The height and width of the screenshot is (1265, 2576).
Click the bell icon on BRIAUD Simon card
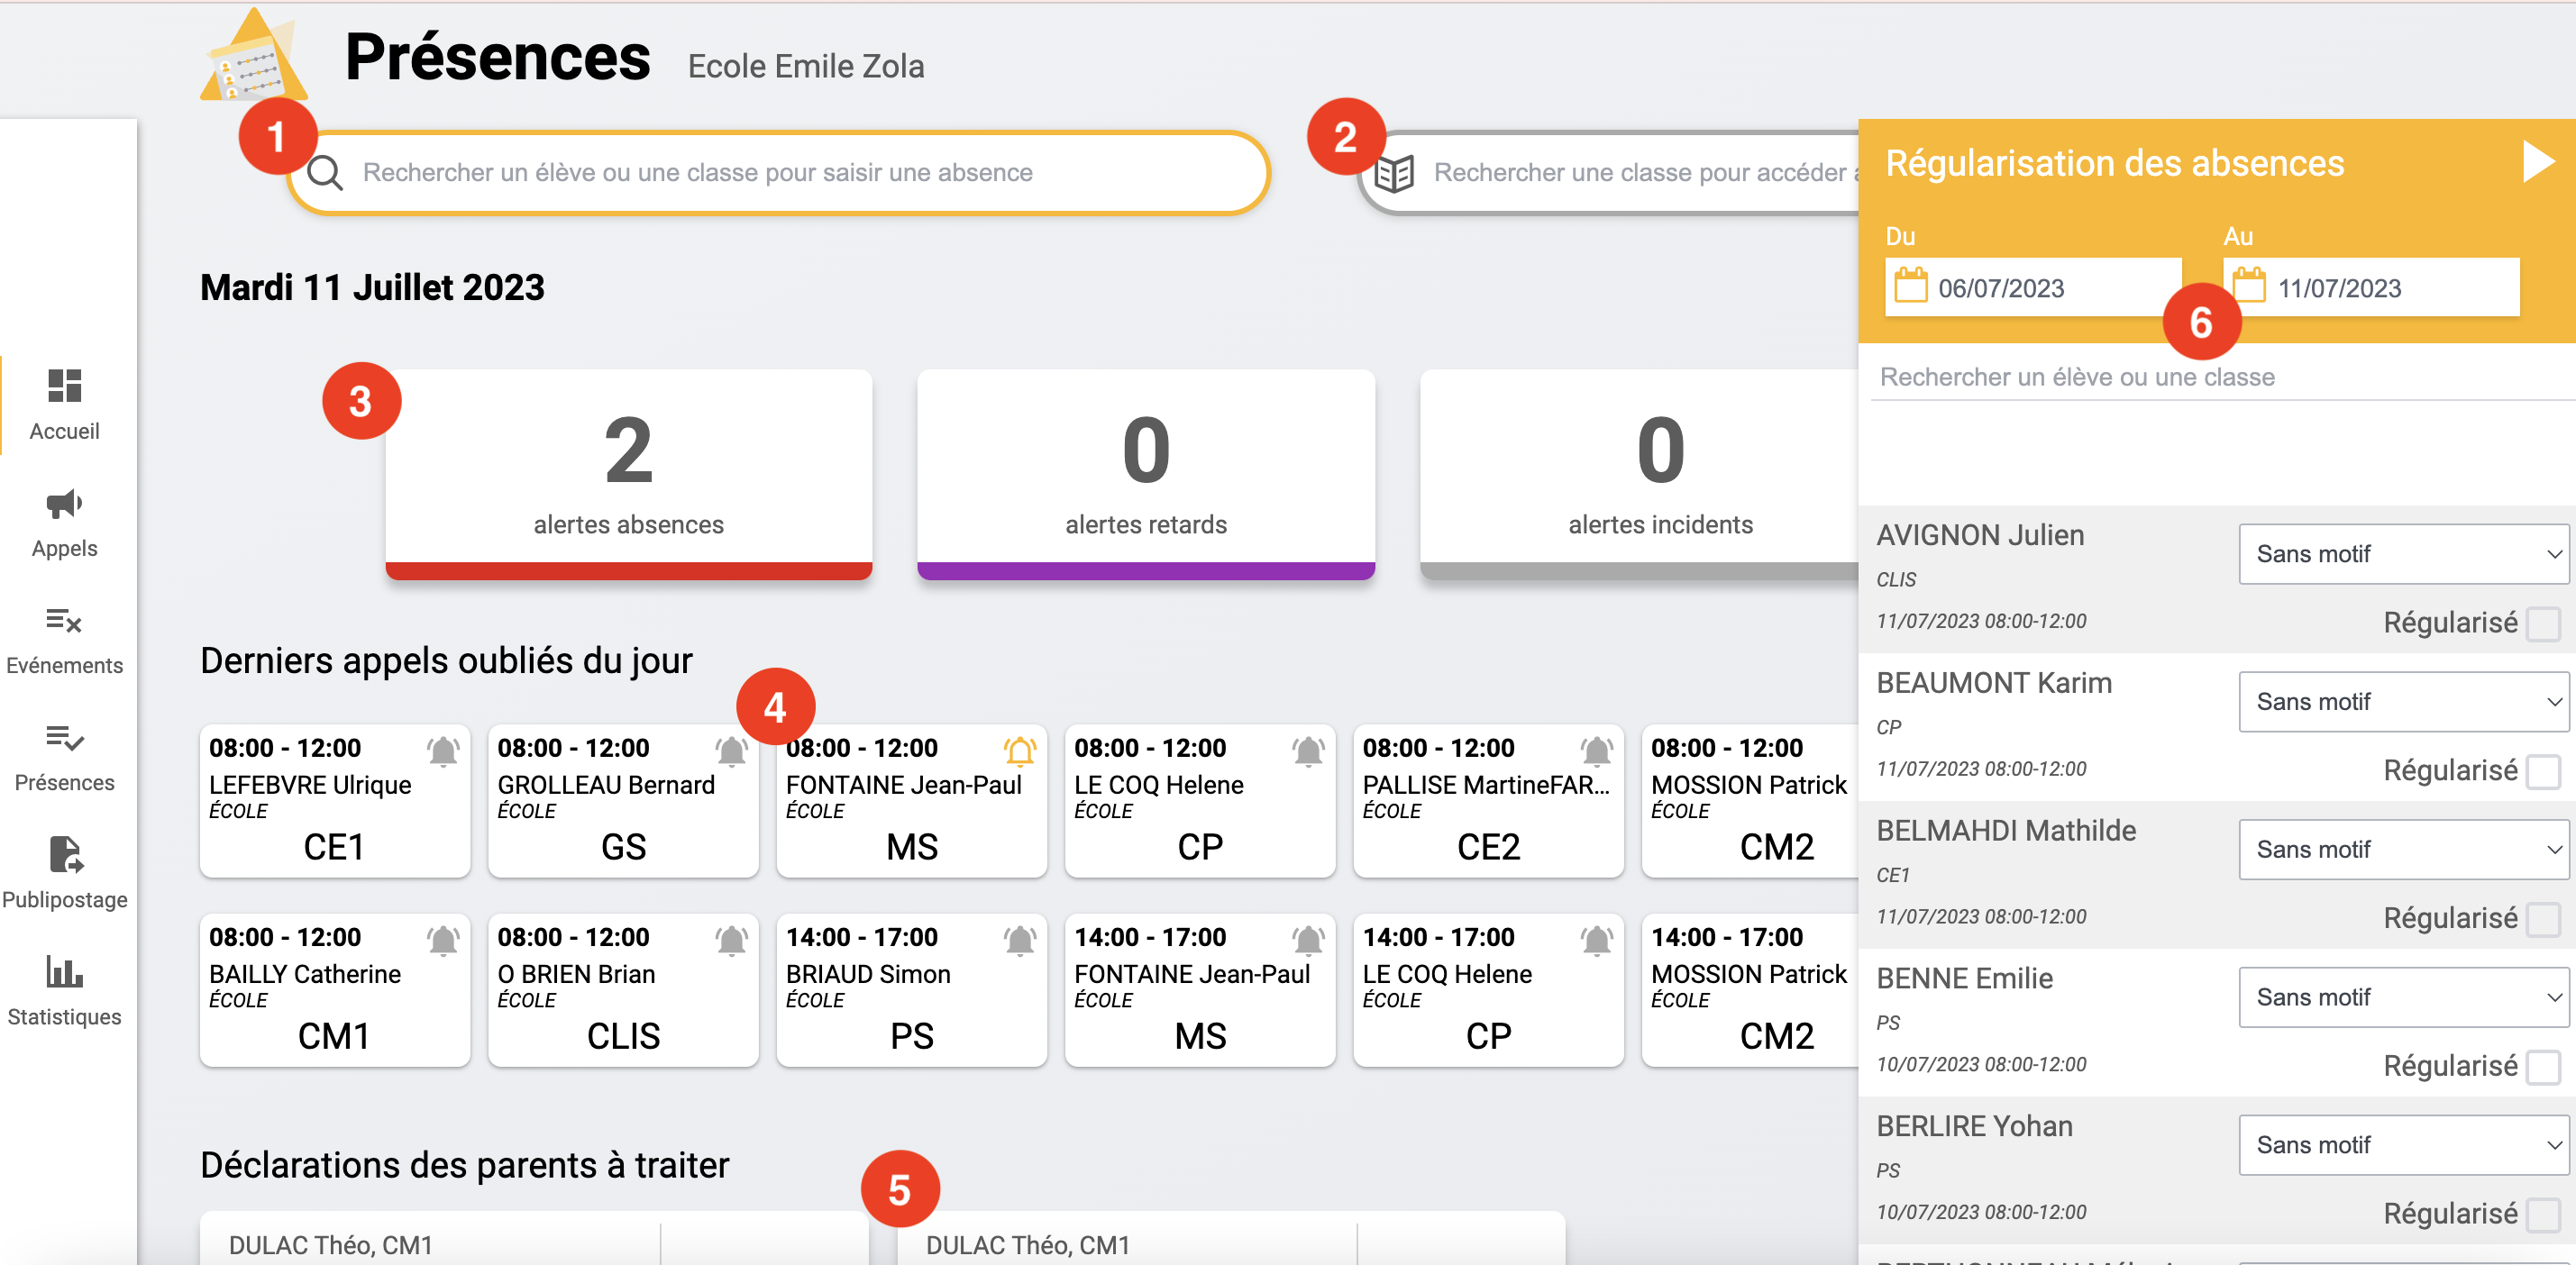tap(1019, 939)
